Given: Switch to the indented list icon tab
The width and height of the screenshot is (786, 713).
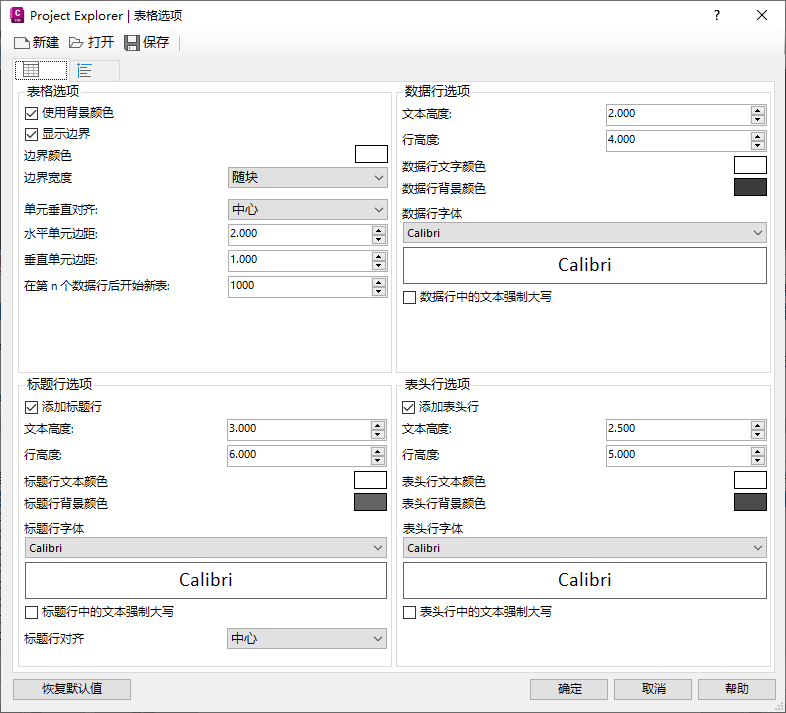Looking at the screenshot, I should [x=85, y=71].
